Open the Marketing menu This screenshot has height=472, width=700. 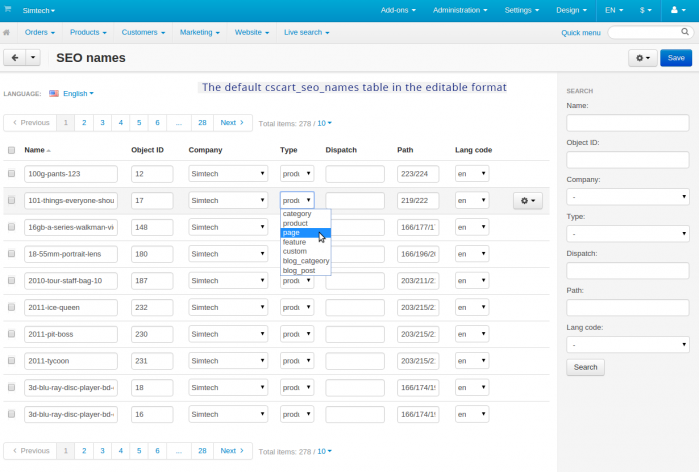pos(200,32)
